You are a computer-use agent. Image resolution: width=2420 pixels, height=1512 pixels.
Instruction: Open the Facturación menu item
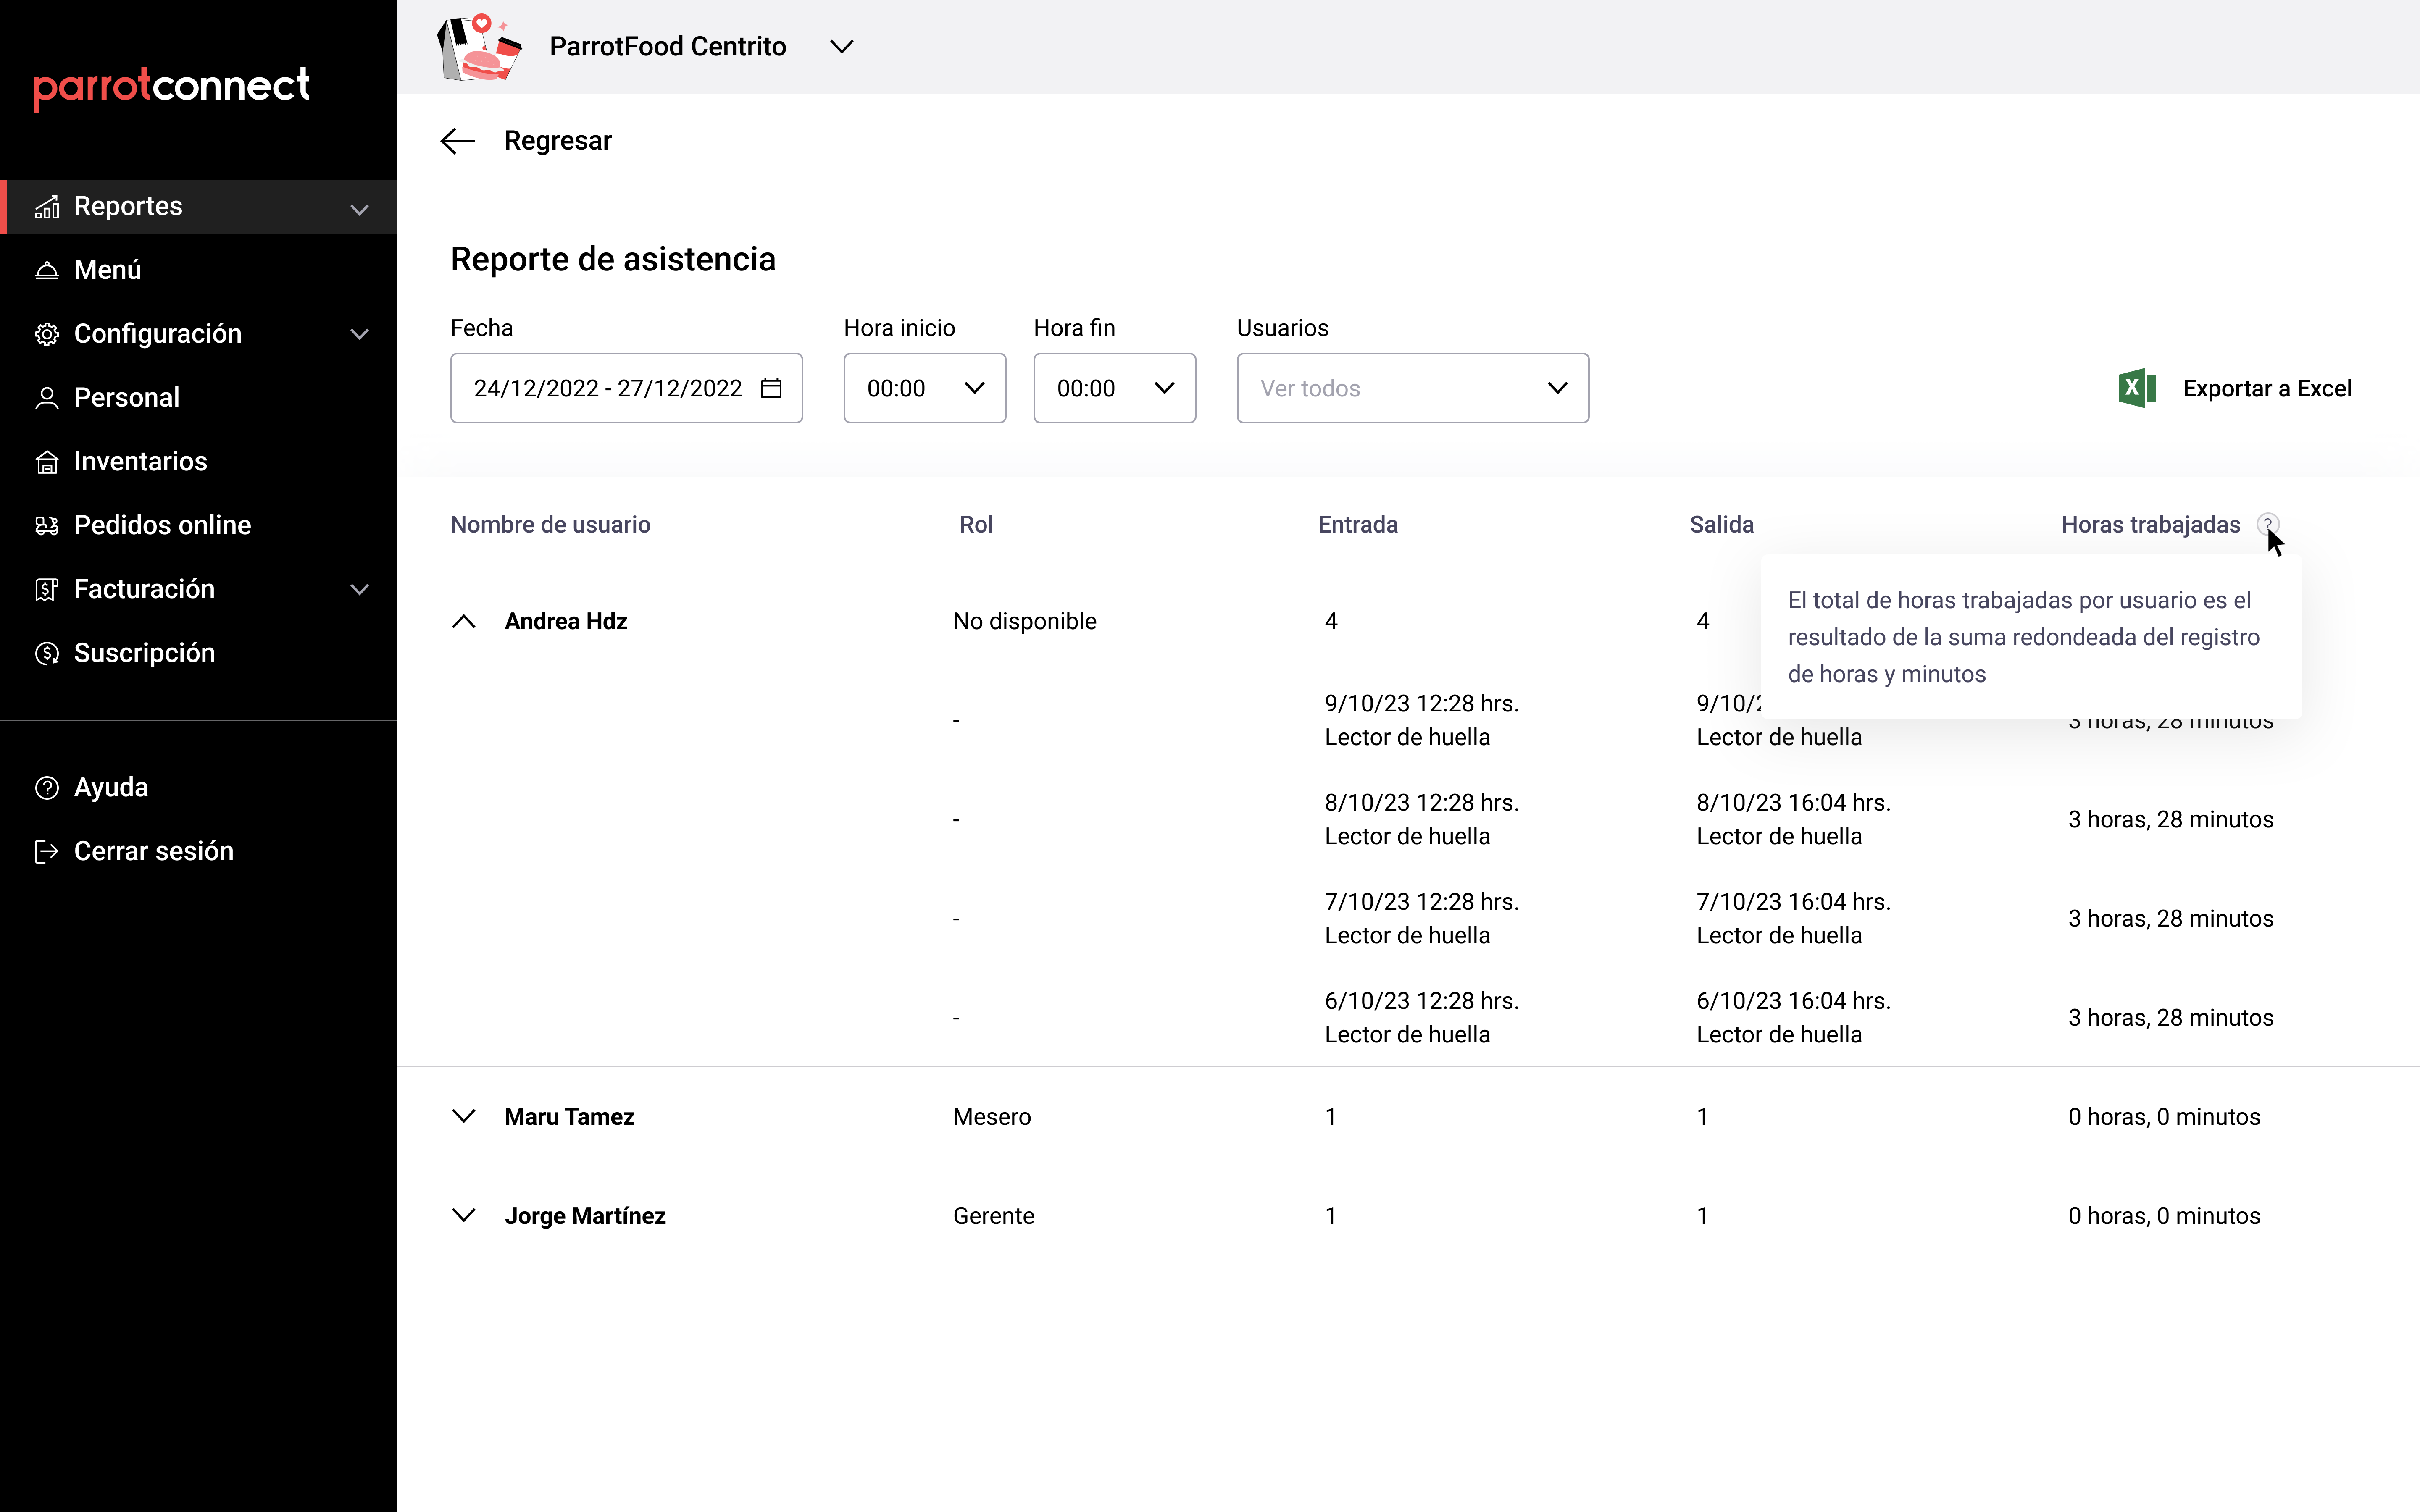pos(145,589)
